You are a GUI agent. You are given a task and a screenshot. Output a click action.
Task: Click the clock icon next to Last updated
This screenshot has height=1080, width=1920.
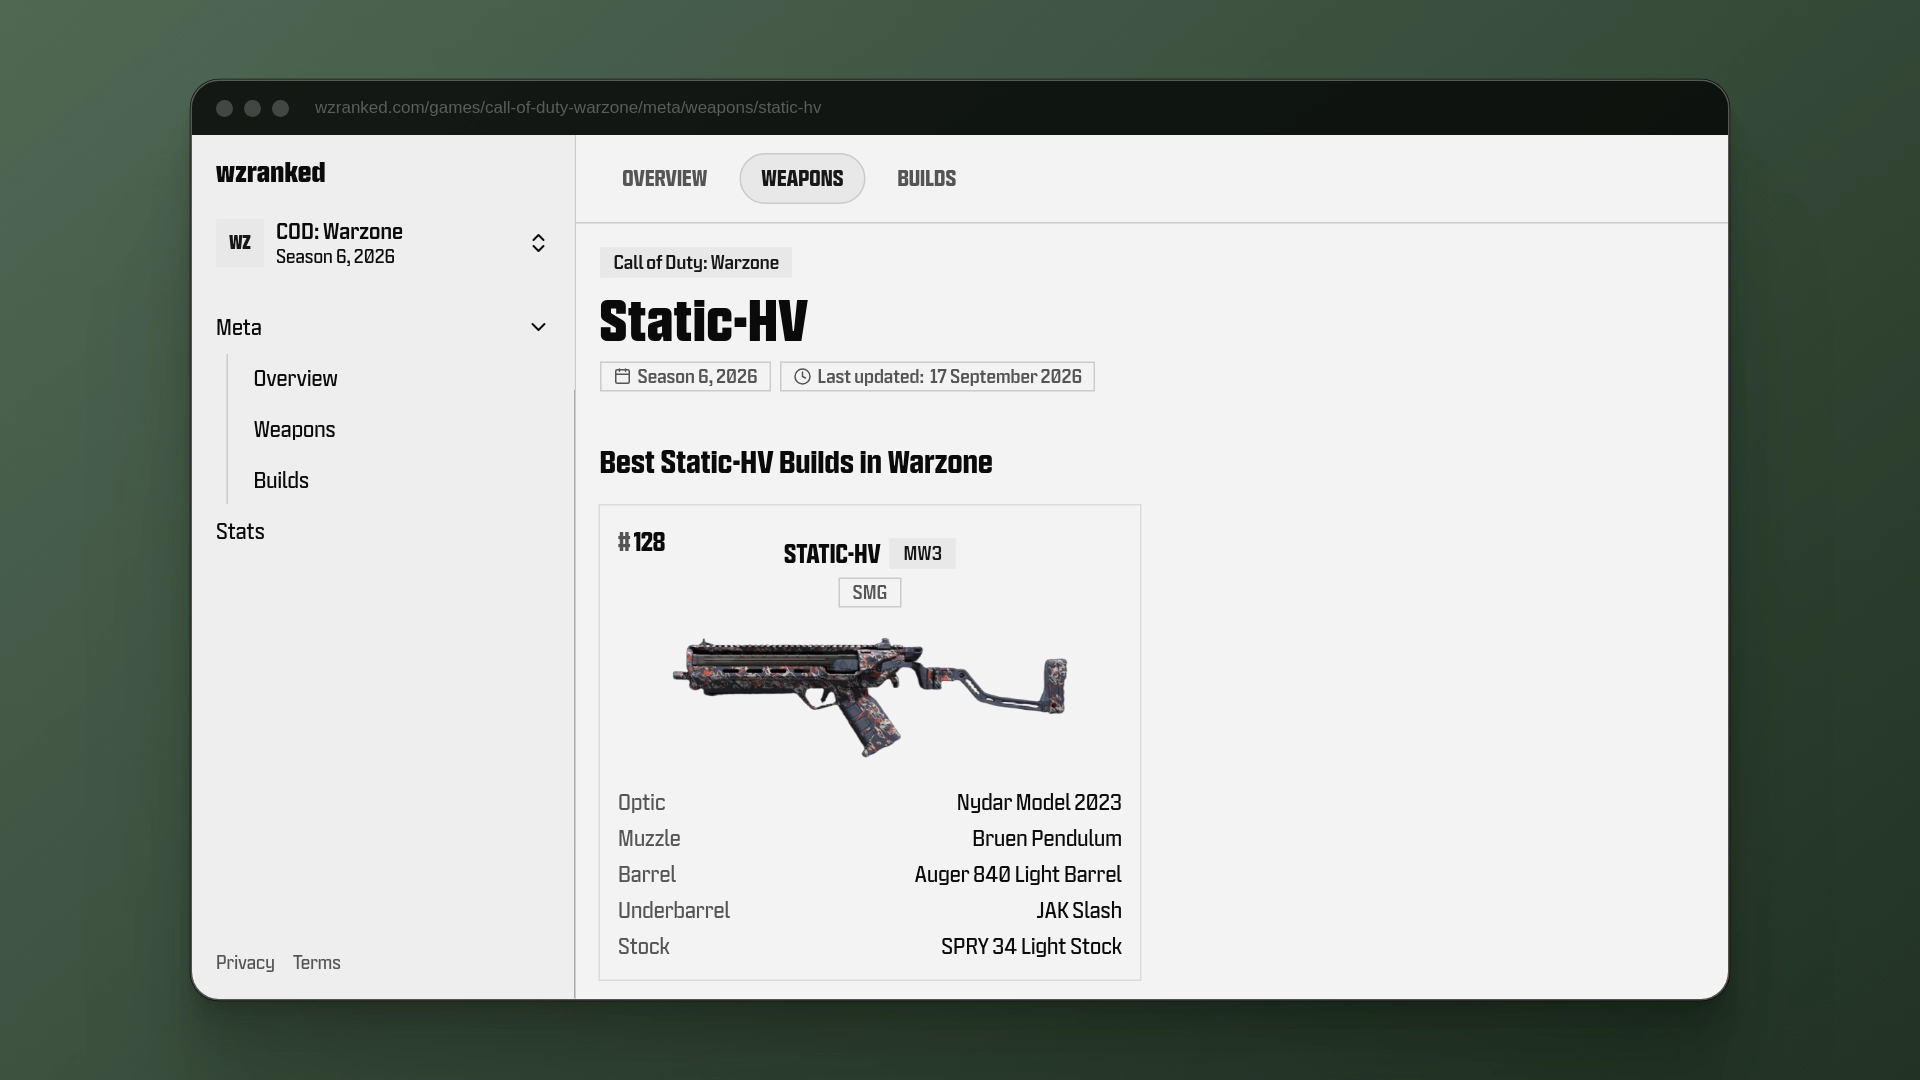(802, 376)
